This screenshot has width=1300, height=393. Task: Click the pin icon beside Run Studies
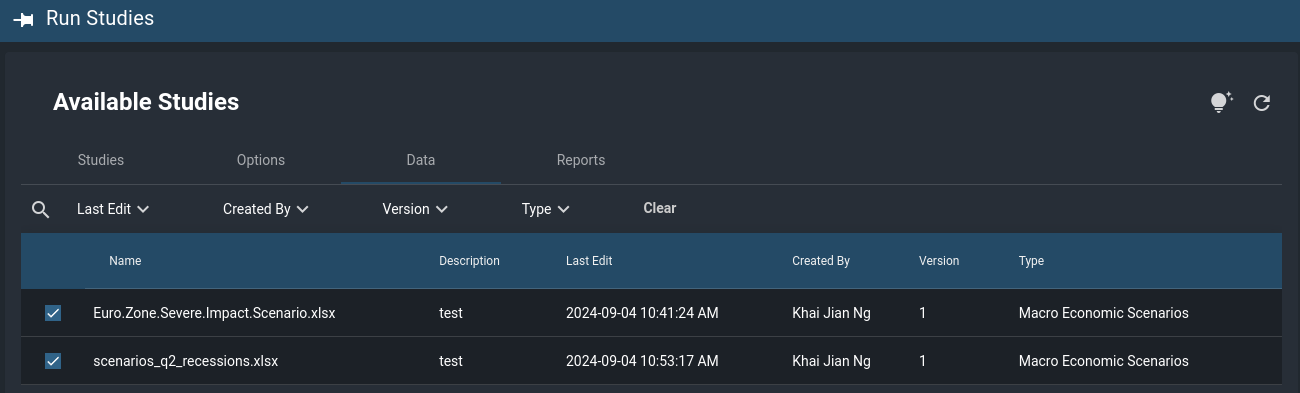pos(23,19)
